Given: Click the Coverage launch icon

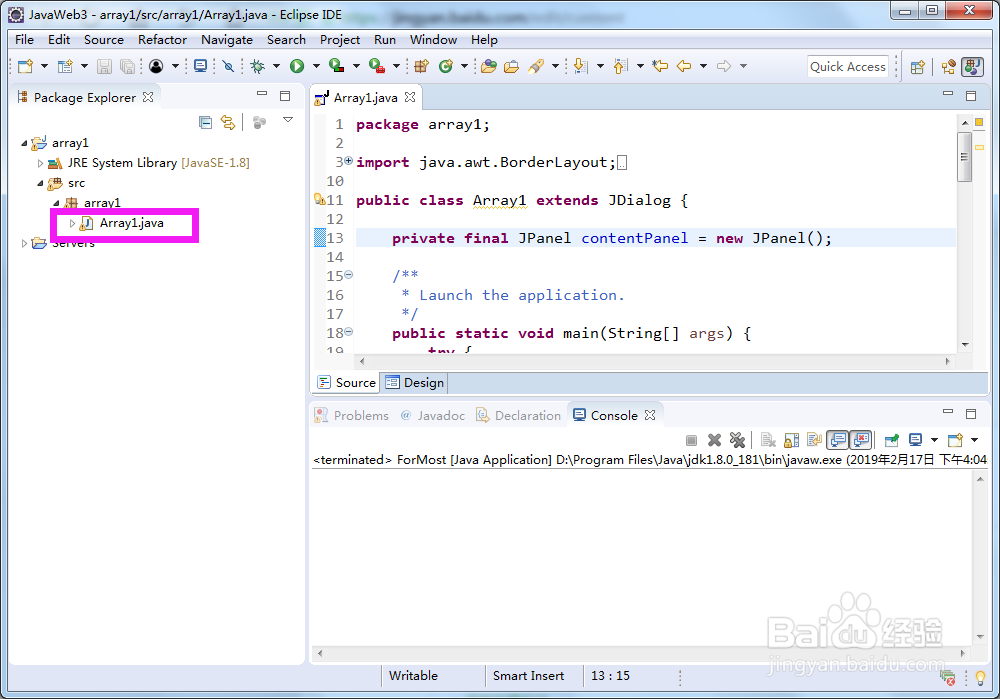Looking at the screenshot, I should pyautogui.click(x=336, y=66).
